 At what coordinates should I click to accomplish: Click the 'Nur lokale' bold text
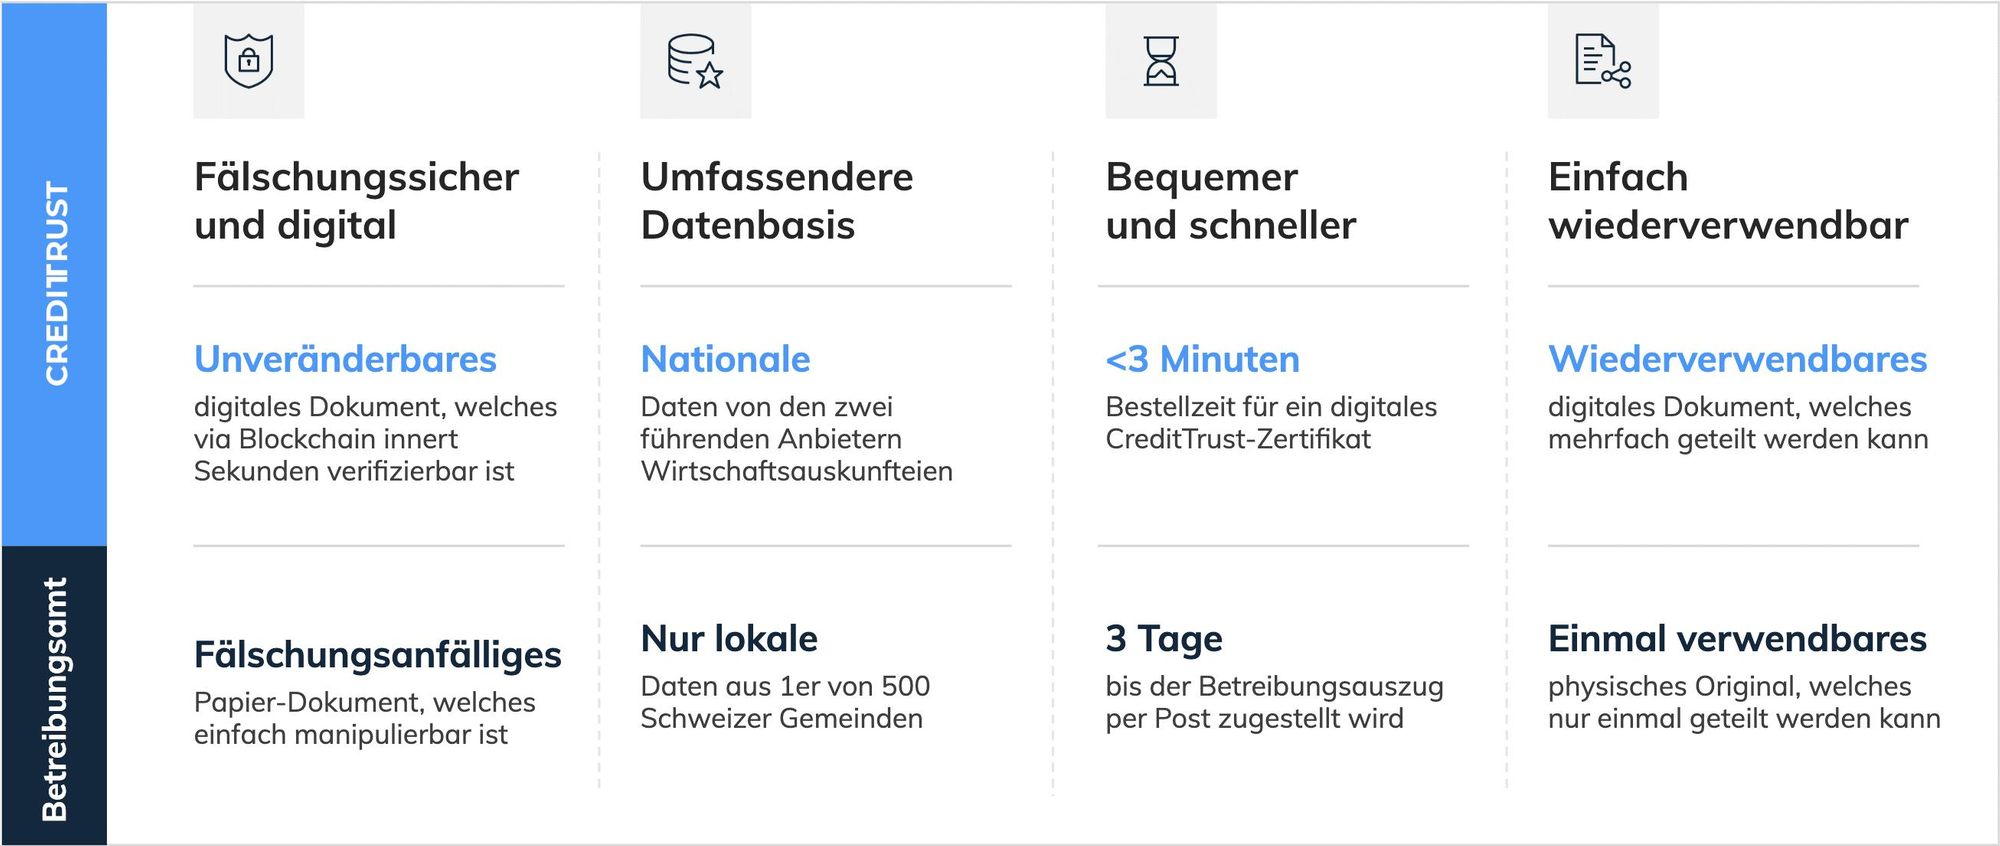pyautogui.click(x=729, y=638)
